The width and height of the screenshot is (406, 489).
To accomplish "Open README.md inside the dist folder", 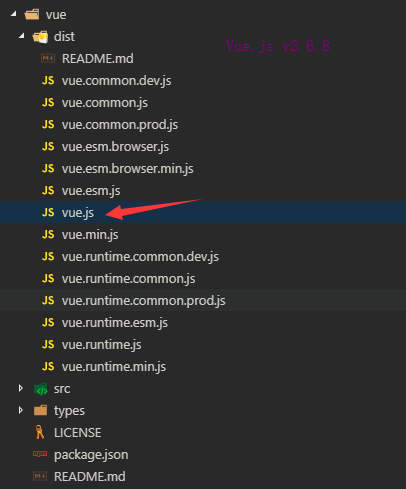I will (98, 59).
